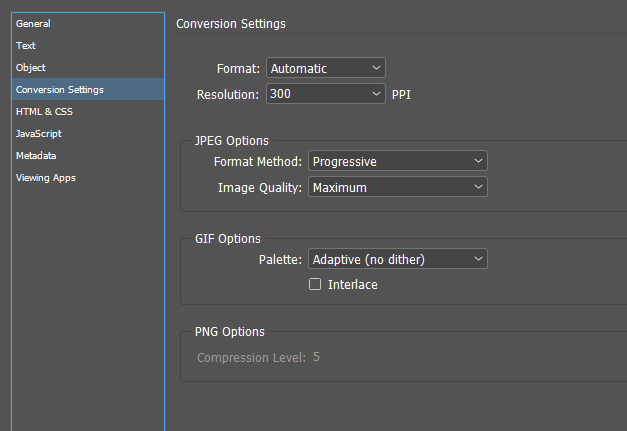Screen dimensions: 627x431
Task: Switch to the JavaScript section
Action: [x=39, y=133]
